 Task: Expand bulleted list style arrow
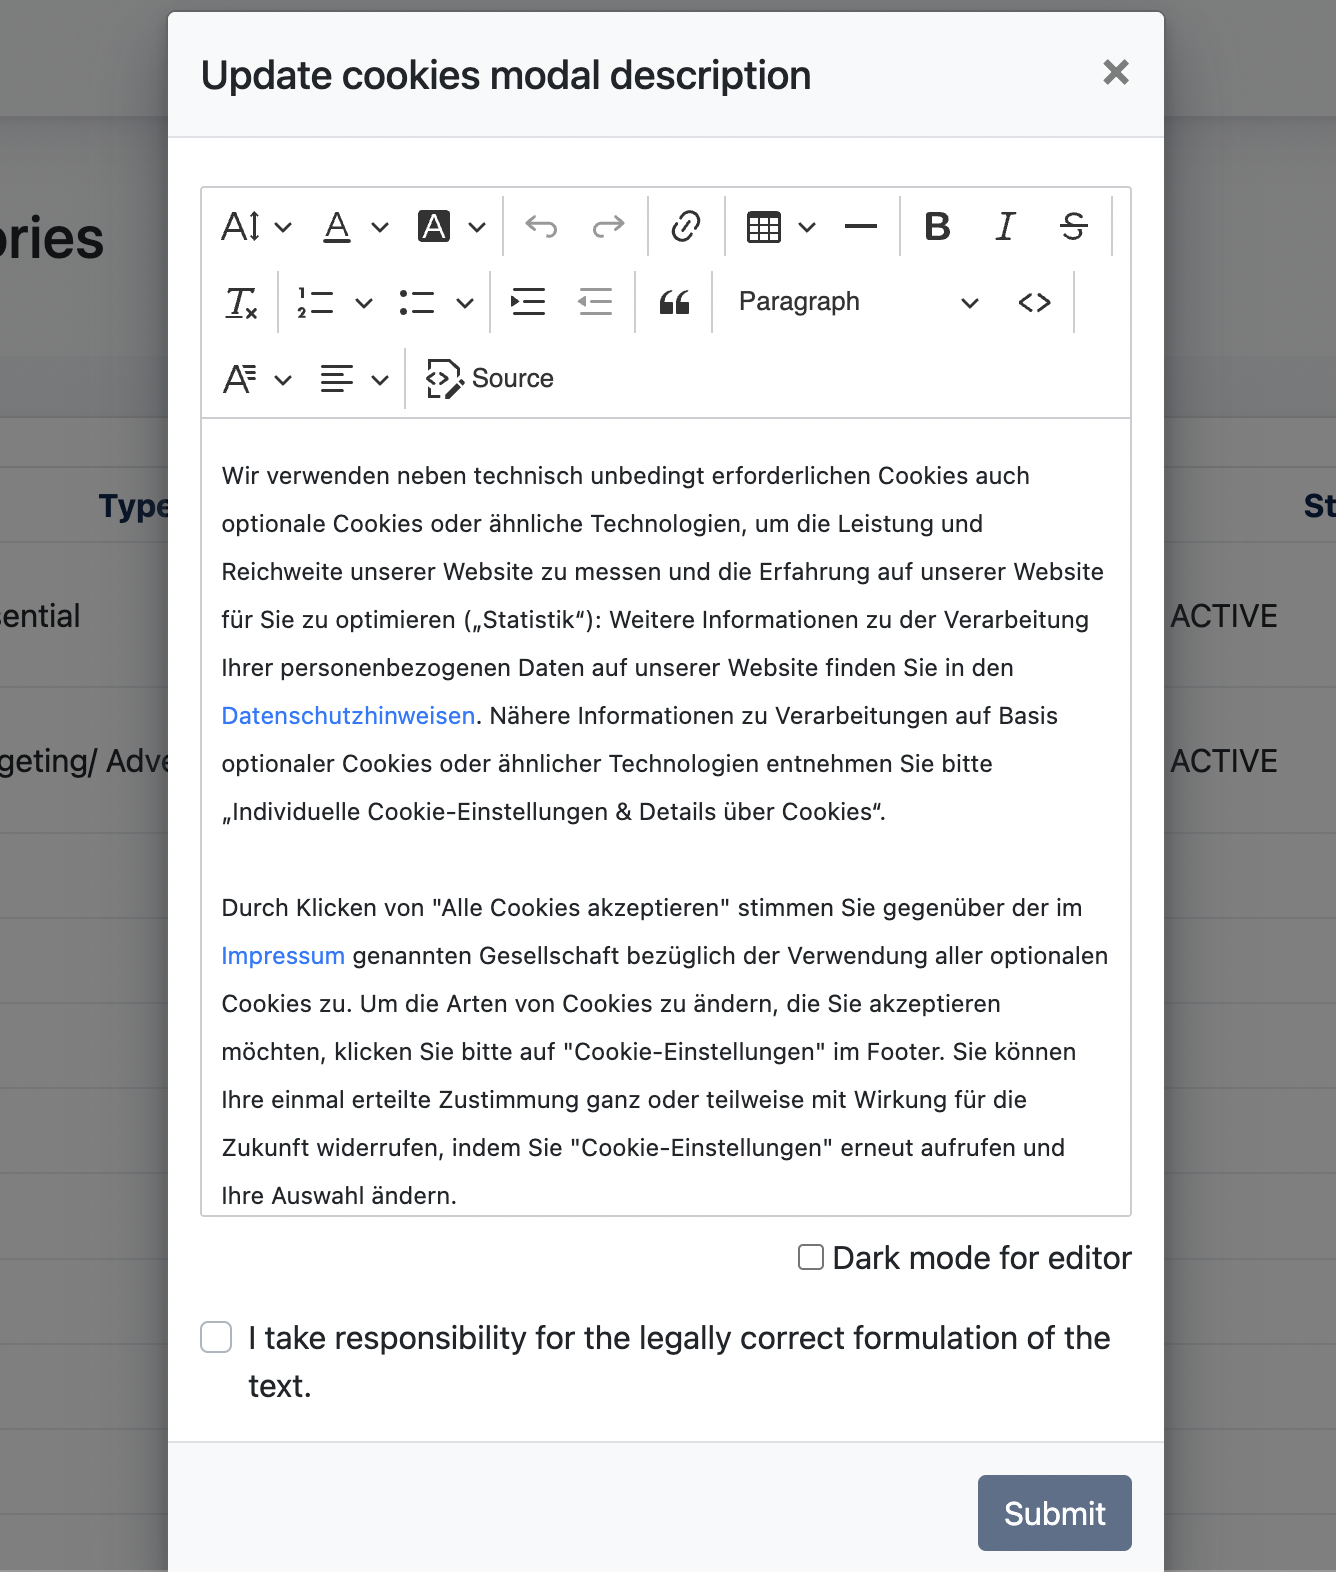click(x=465, y=302)
